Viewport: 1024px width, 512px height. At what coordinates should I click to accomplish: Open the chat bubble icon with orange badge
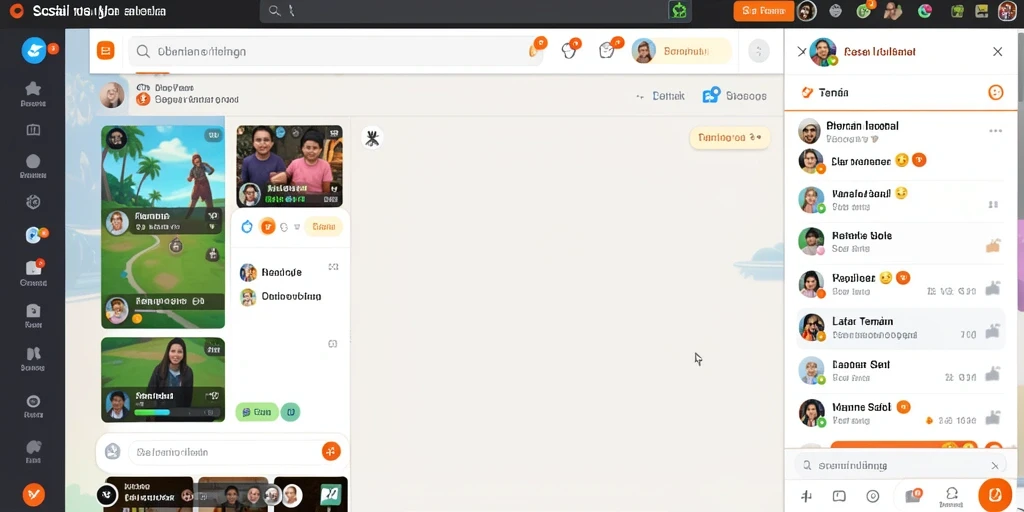click(569, 50)
